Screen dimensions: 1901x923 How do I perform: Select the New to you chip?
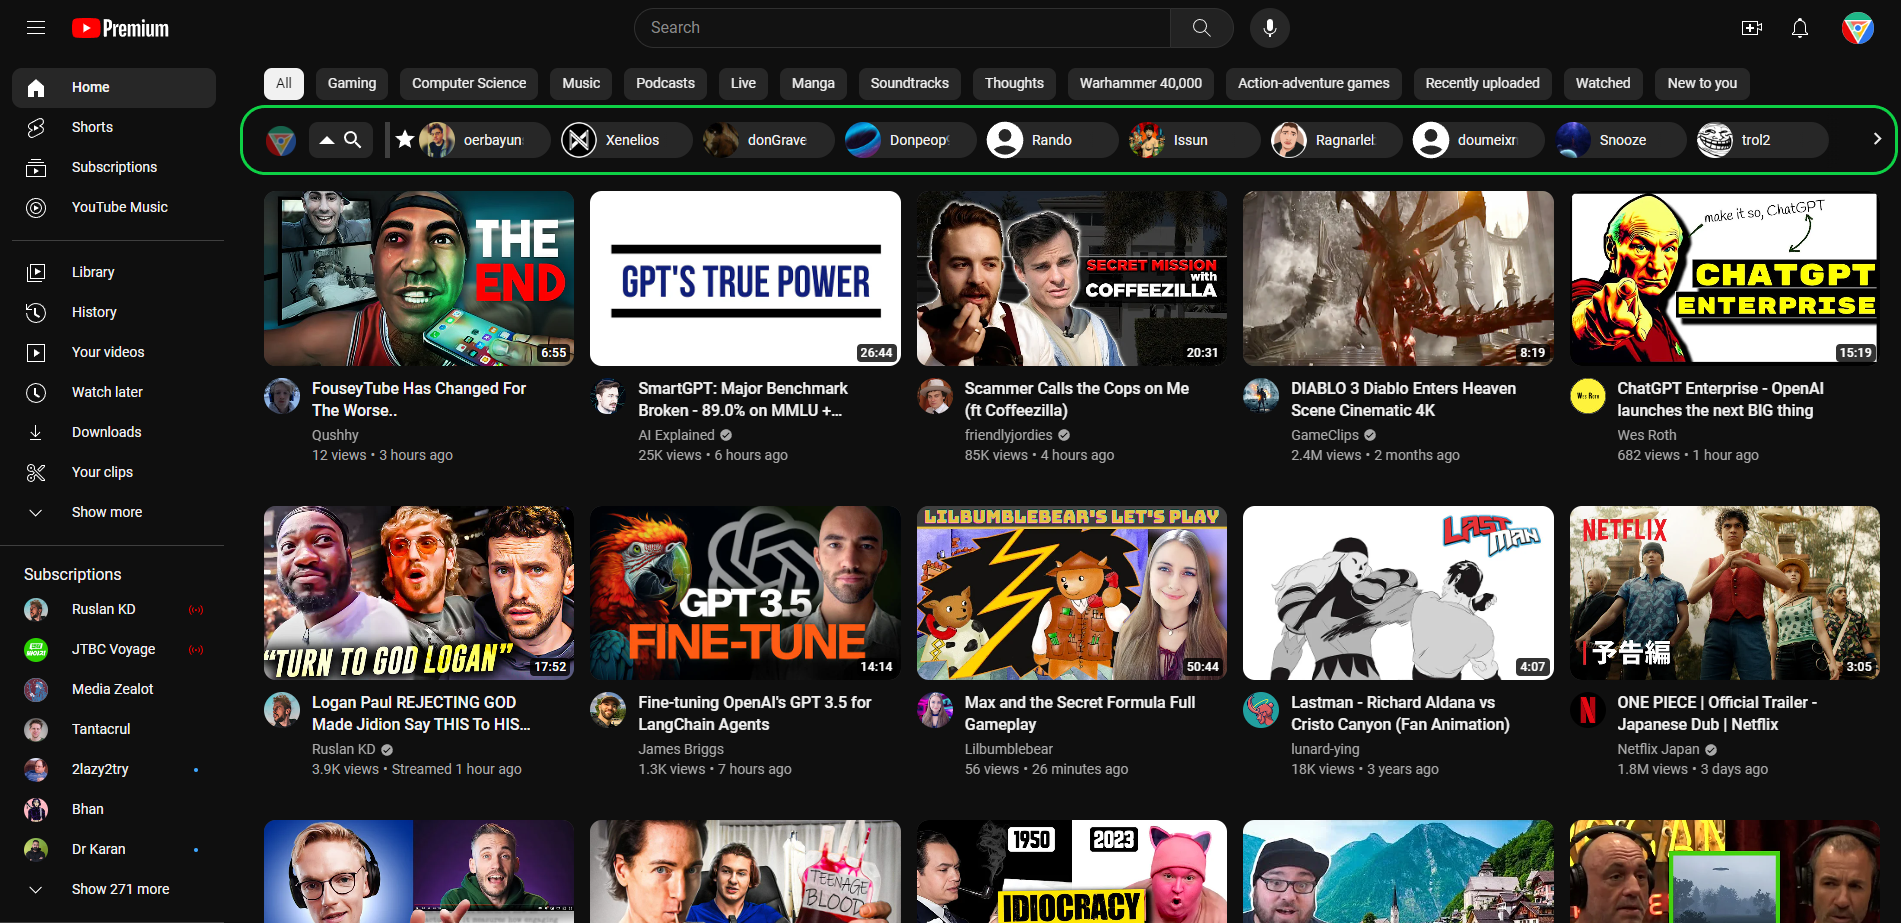pyautogui.click(x=1702, y=83)
